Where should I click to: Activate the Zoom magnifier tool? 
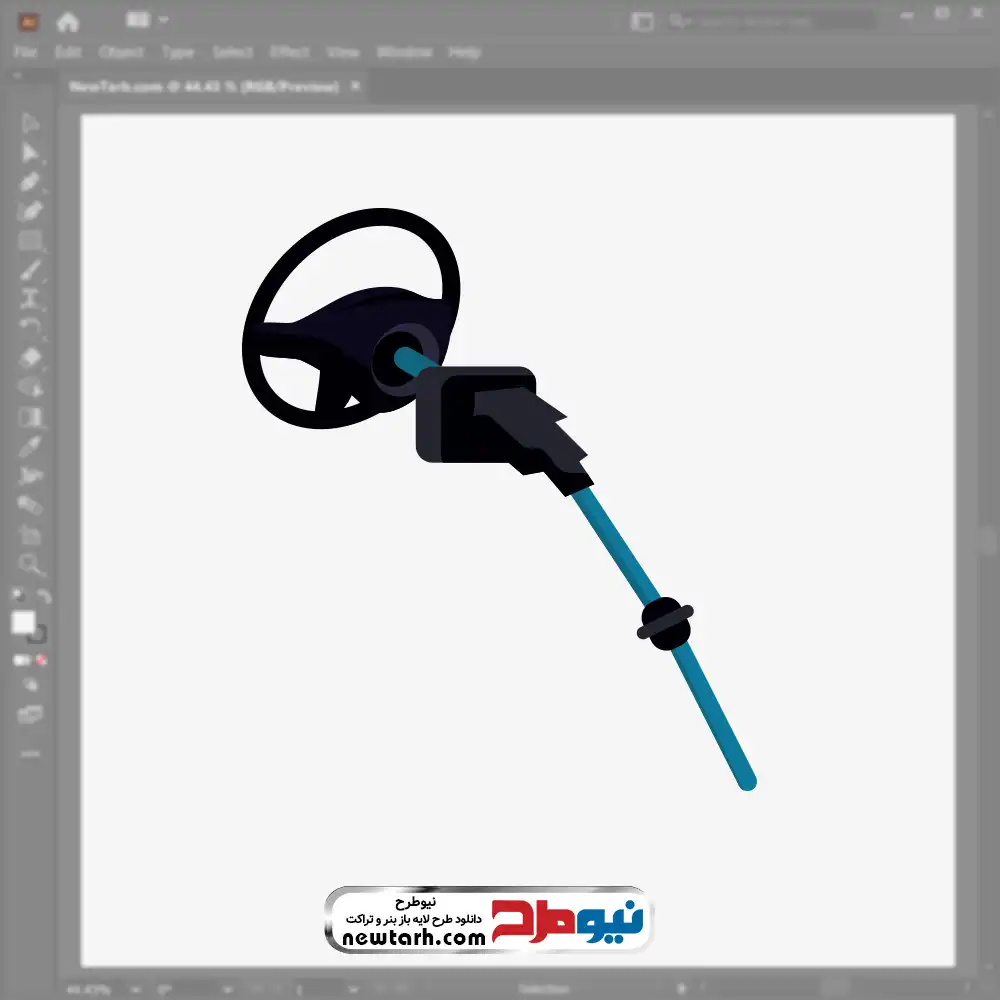[x=30, y=565]
